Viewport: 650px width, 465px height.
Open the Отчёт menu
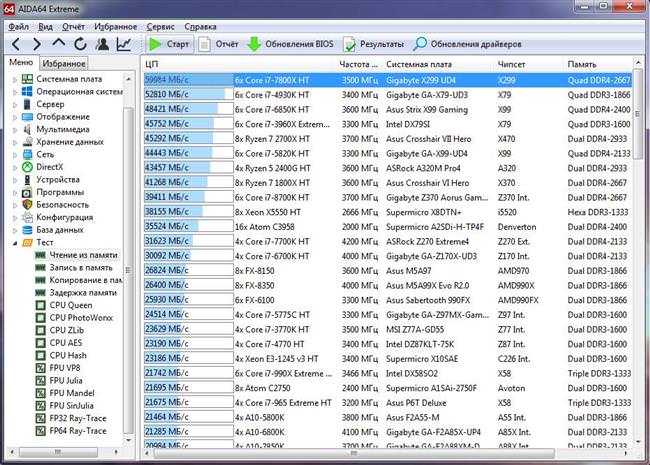coord(73,27)
